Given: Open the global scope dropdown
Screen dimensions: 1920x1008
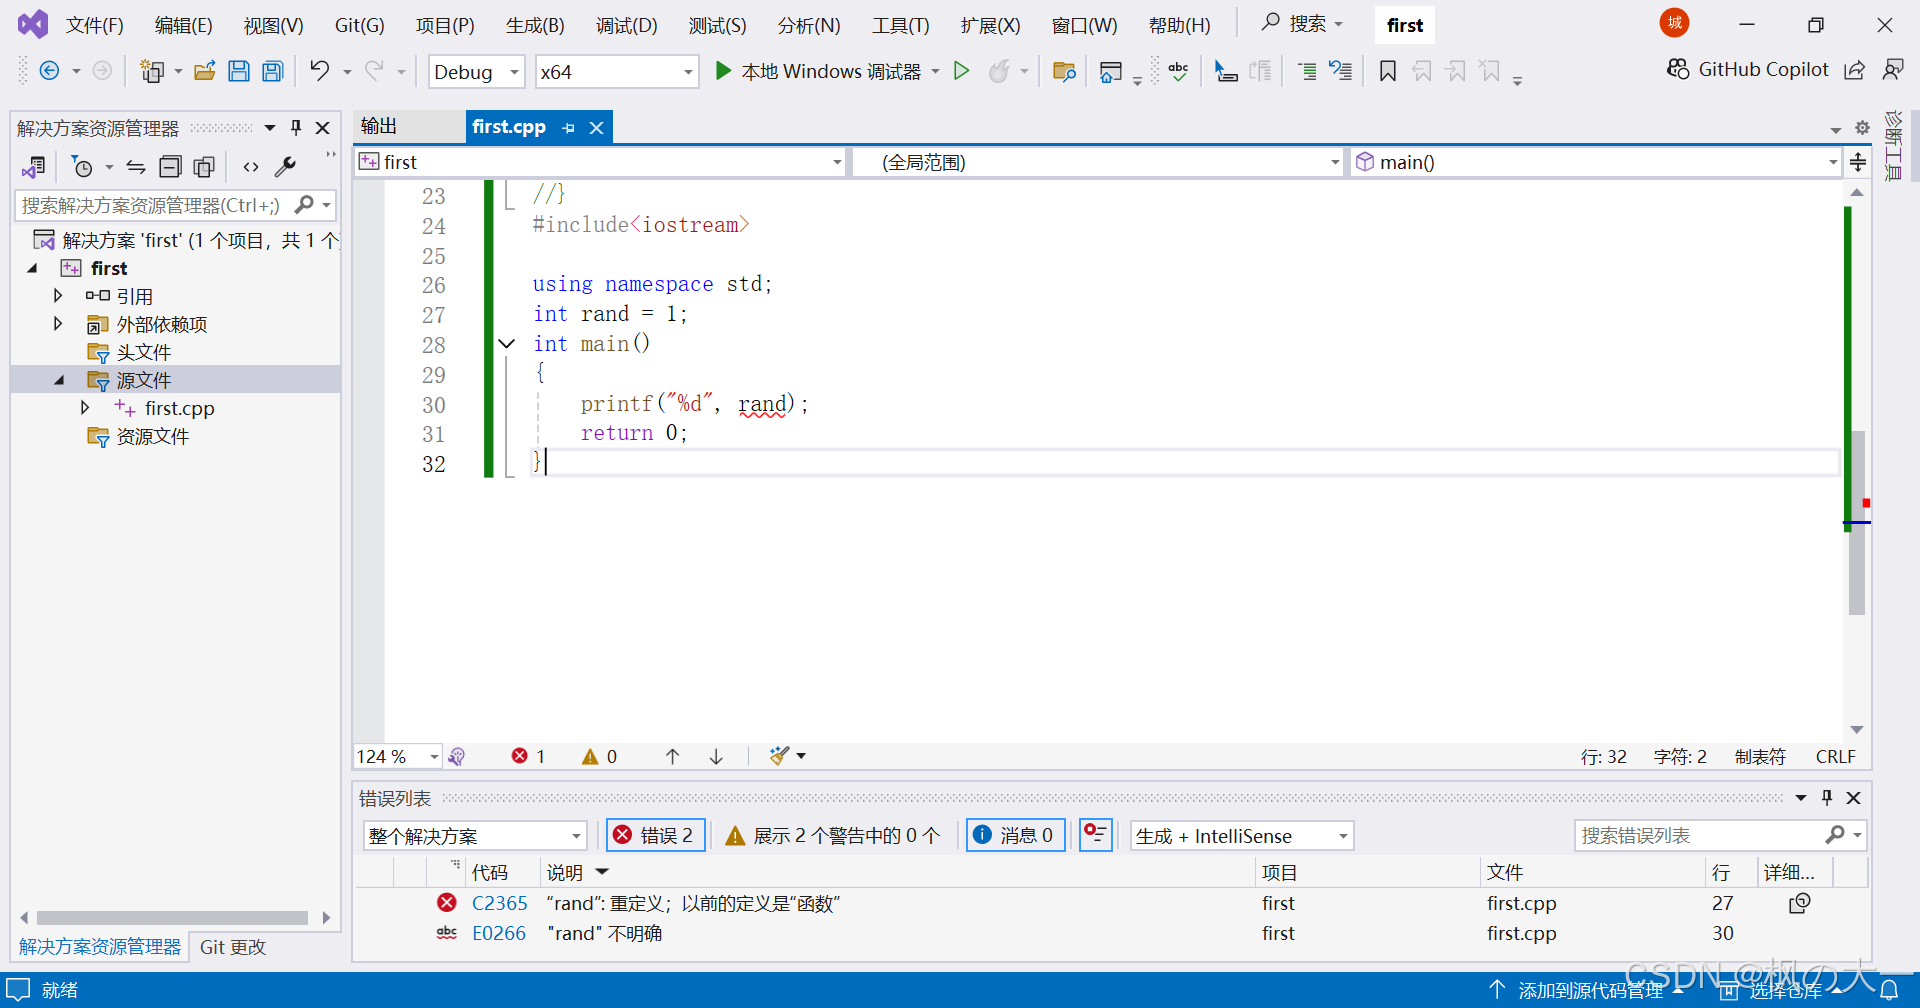Looking at the screenshot, I should tap(1098, 162).
